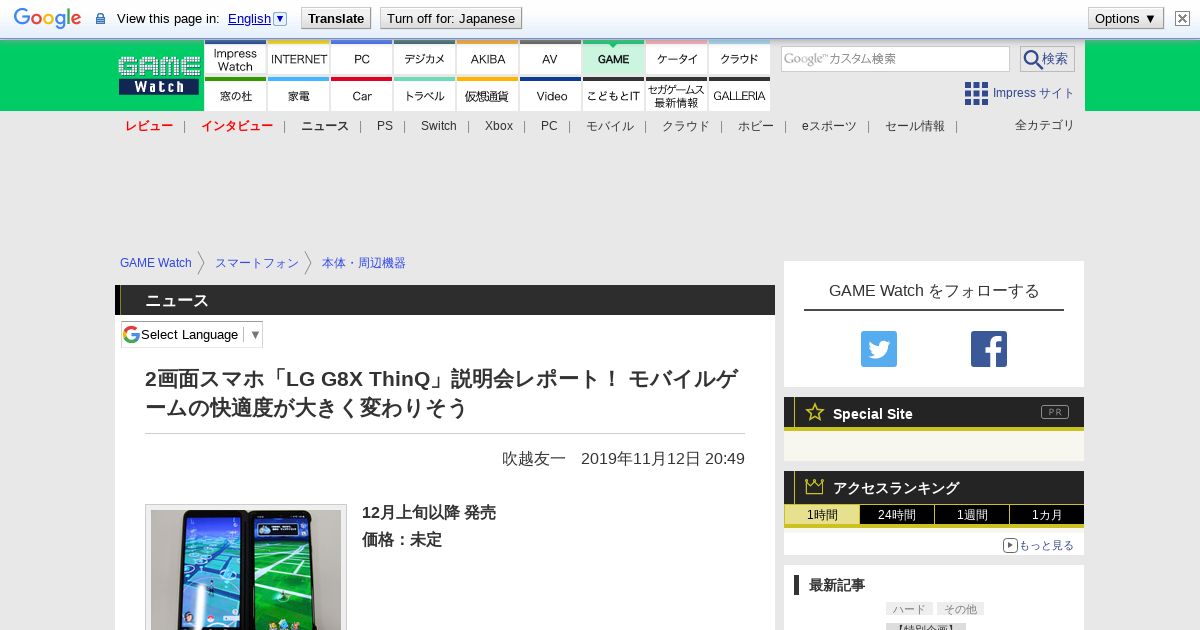Open デジカメ Watch tab
Screen dimensions: 1200x630
pos(425,58)
